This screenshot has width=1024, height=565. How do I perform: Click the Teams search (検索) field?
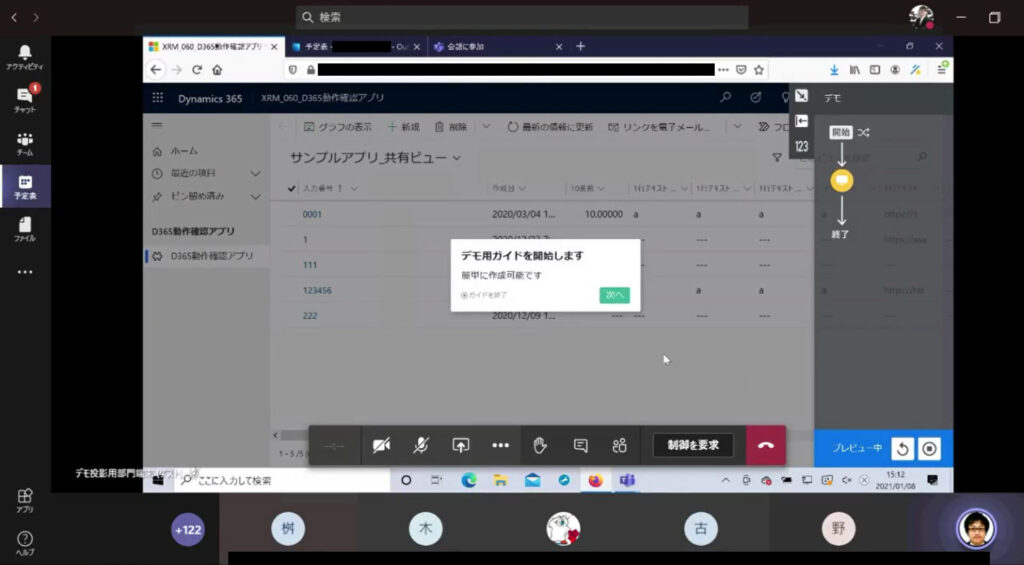522,17
